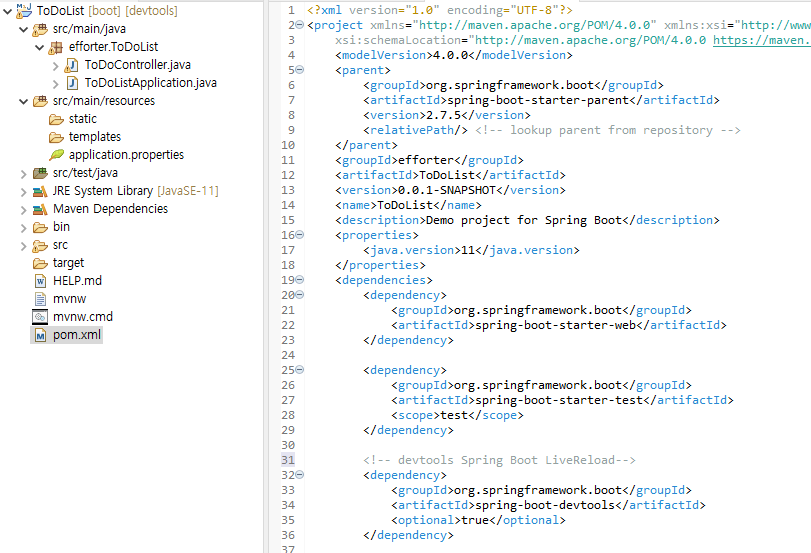Image resolution: width=811 pixels, height=553 pixels.
Task: Fold the parent element at line 5
Action: [x=300, y=70]
